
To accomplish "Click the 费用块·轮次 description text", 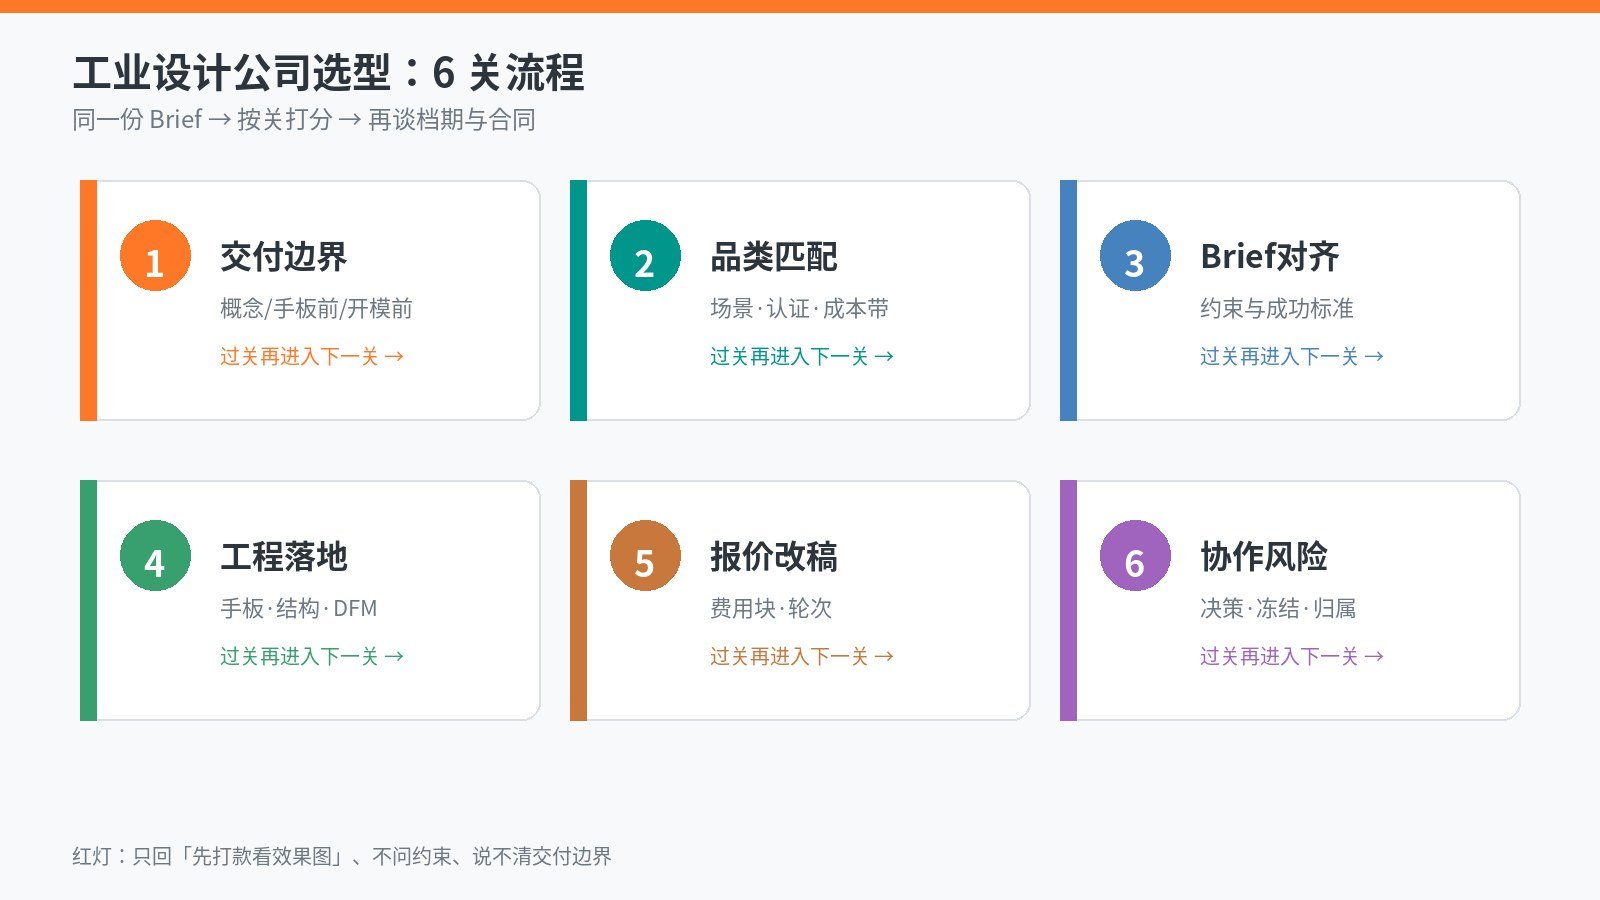I will pos(771,609).
